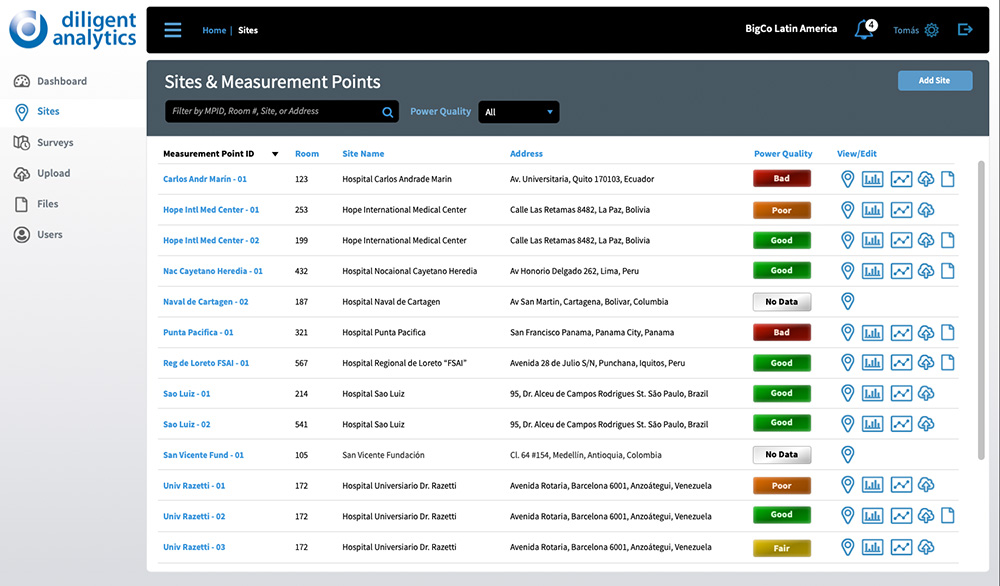Open the hamburger menu icon

click(x=173, y=30)
